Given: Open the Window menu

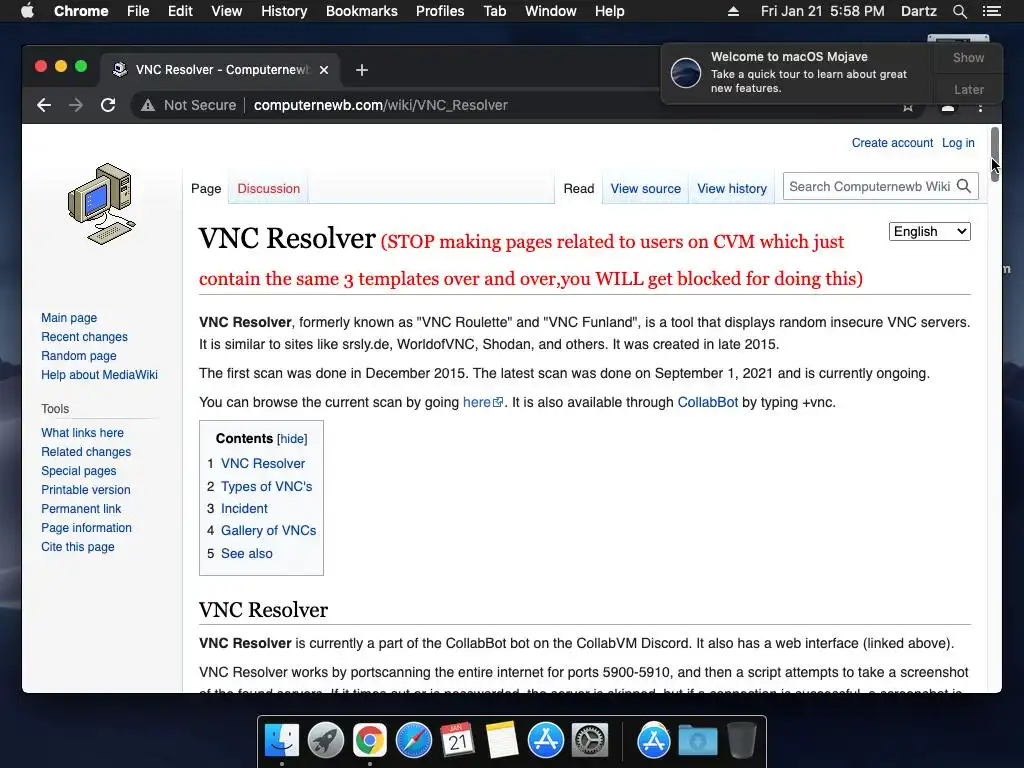Looking at the screenshot, I should point(551,11).
